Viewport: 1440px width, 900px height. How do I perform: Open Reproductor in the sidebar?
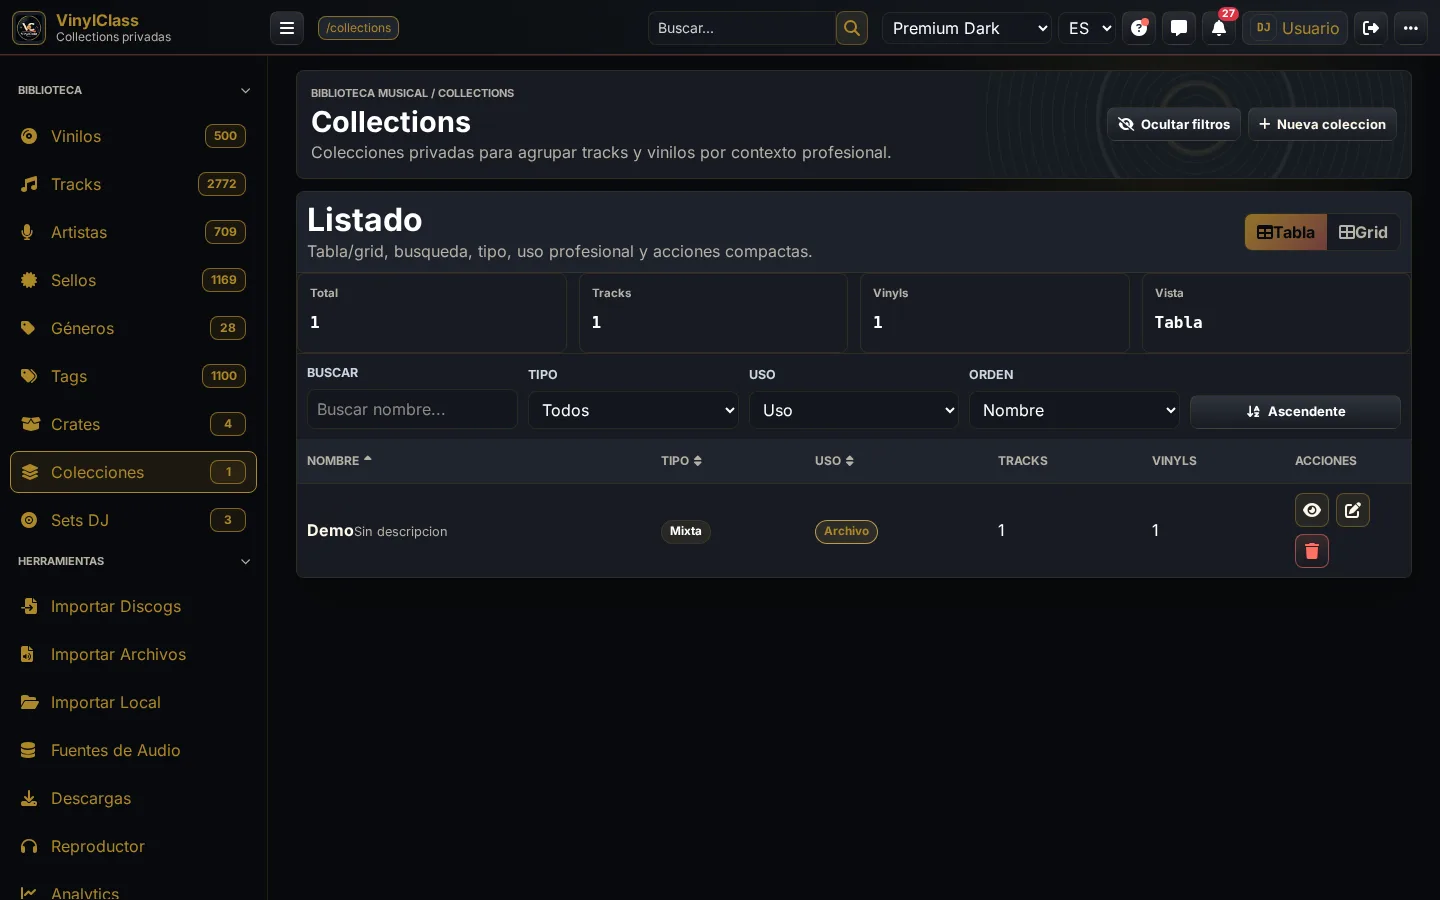coord(133,846)
